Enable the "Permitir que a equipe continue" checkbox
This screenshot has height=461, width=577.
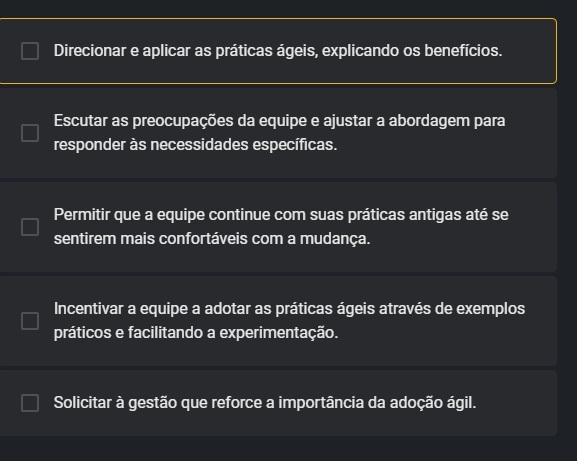[x=30, y=227]
